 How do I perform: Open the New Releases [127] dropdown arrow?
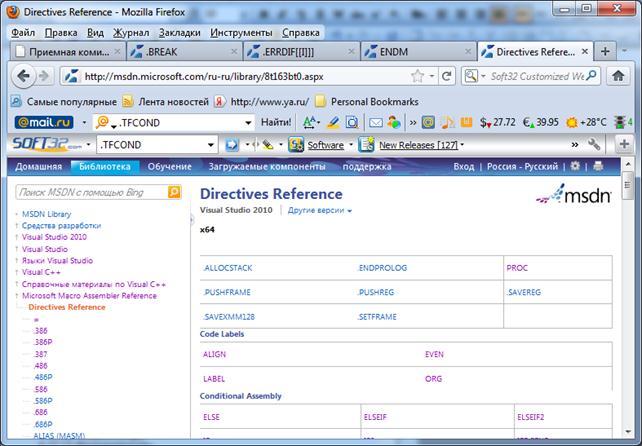[x=462, y=145]
